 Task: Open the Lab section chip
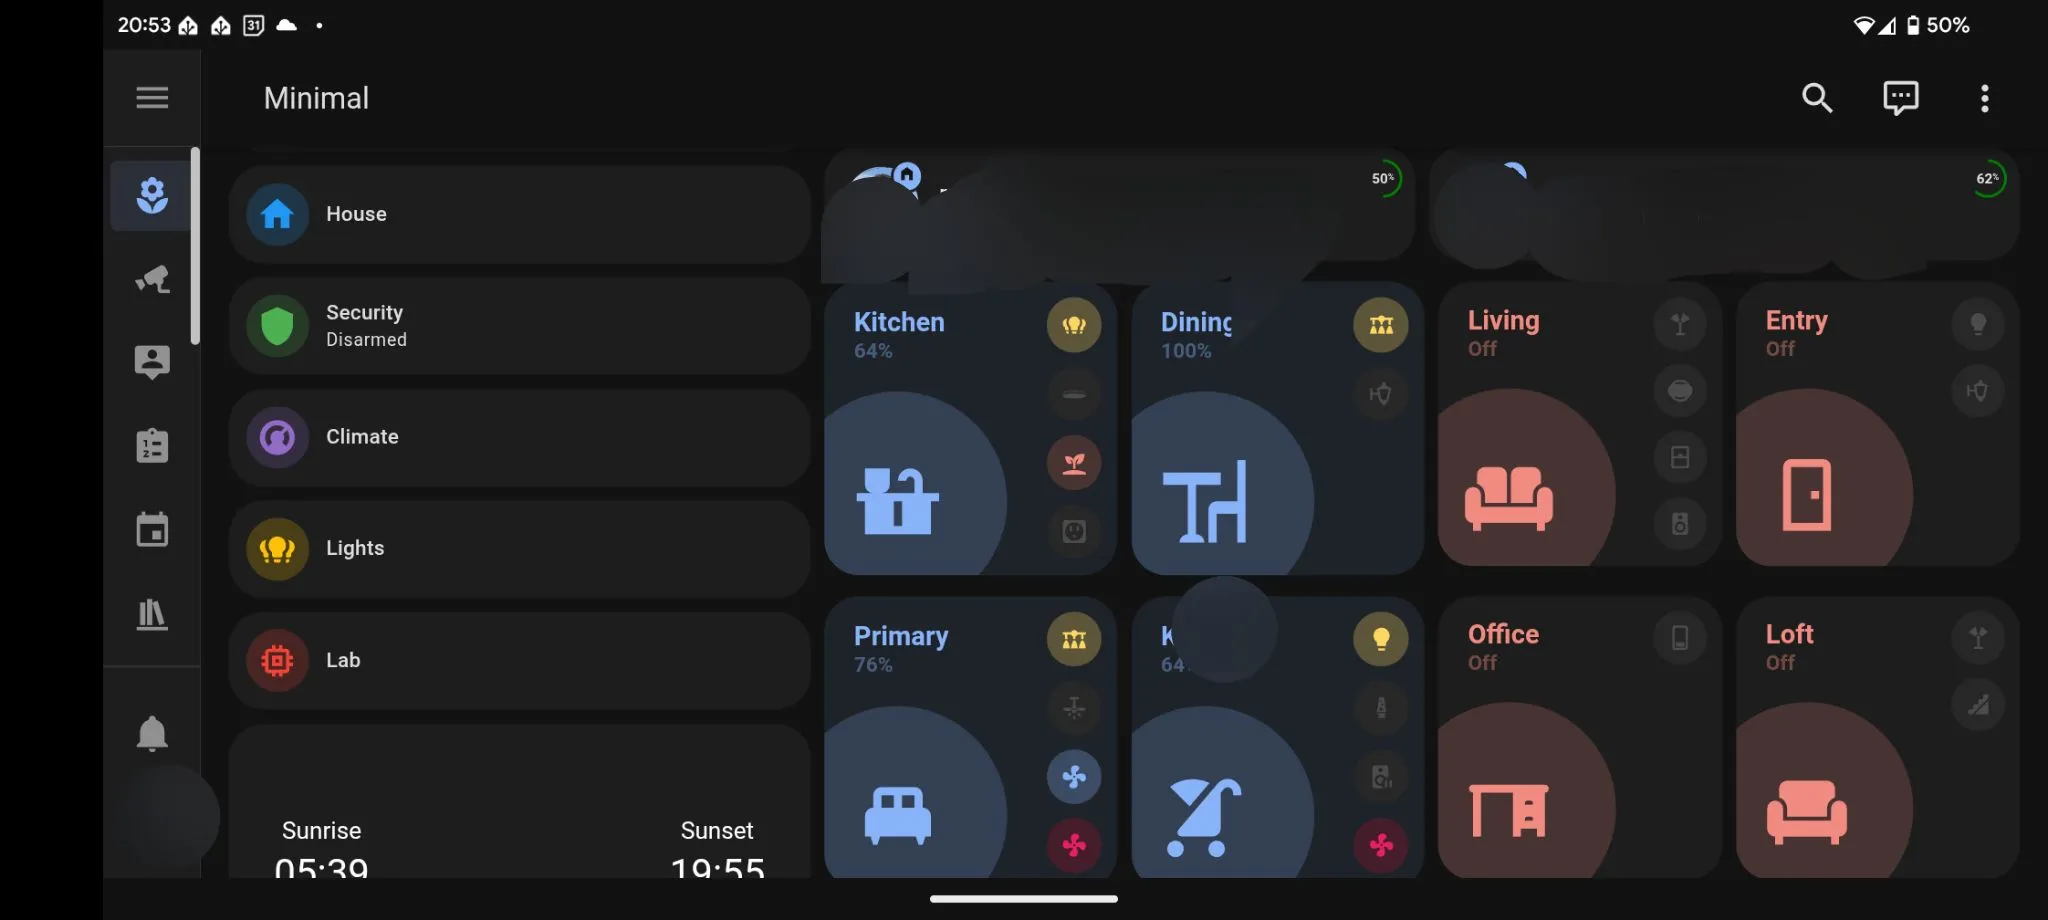point(519,661)
